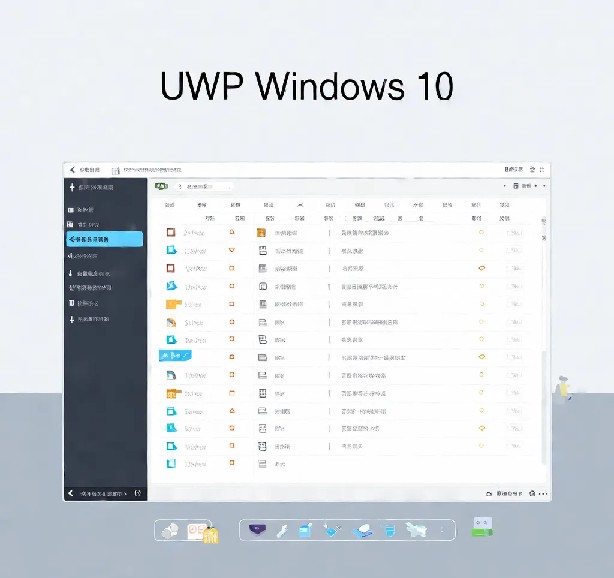Click the small icon beside the sidebar footer label

[137, 493]
